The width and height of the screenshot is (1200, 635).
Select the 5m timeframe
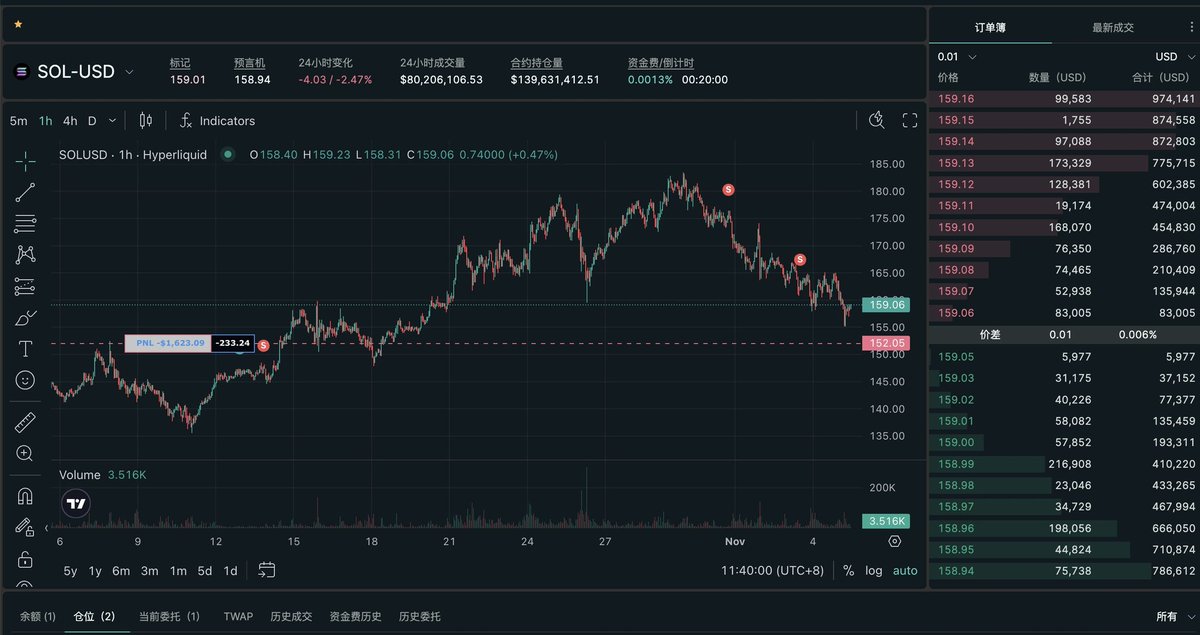[x=18, y=120]
